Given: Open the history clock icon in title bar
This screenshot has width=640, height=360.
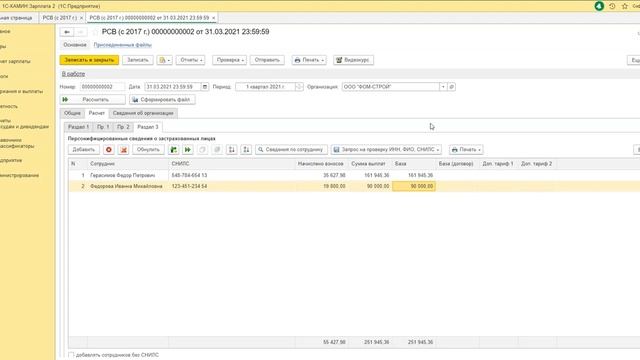Looking at the screenshot, I should (x=612, y=6).
